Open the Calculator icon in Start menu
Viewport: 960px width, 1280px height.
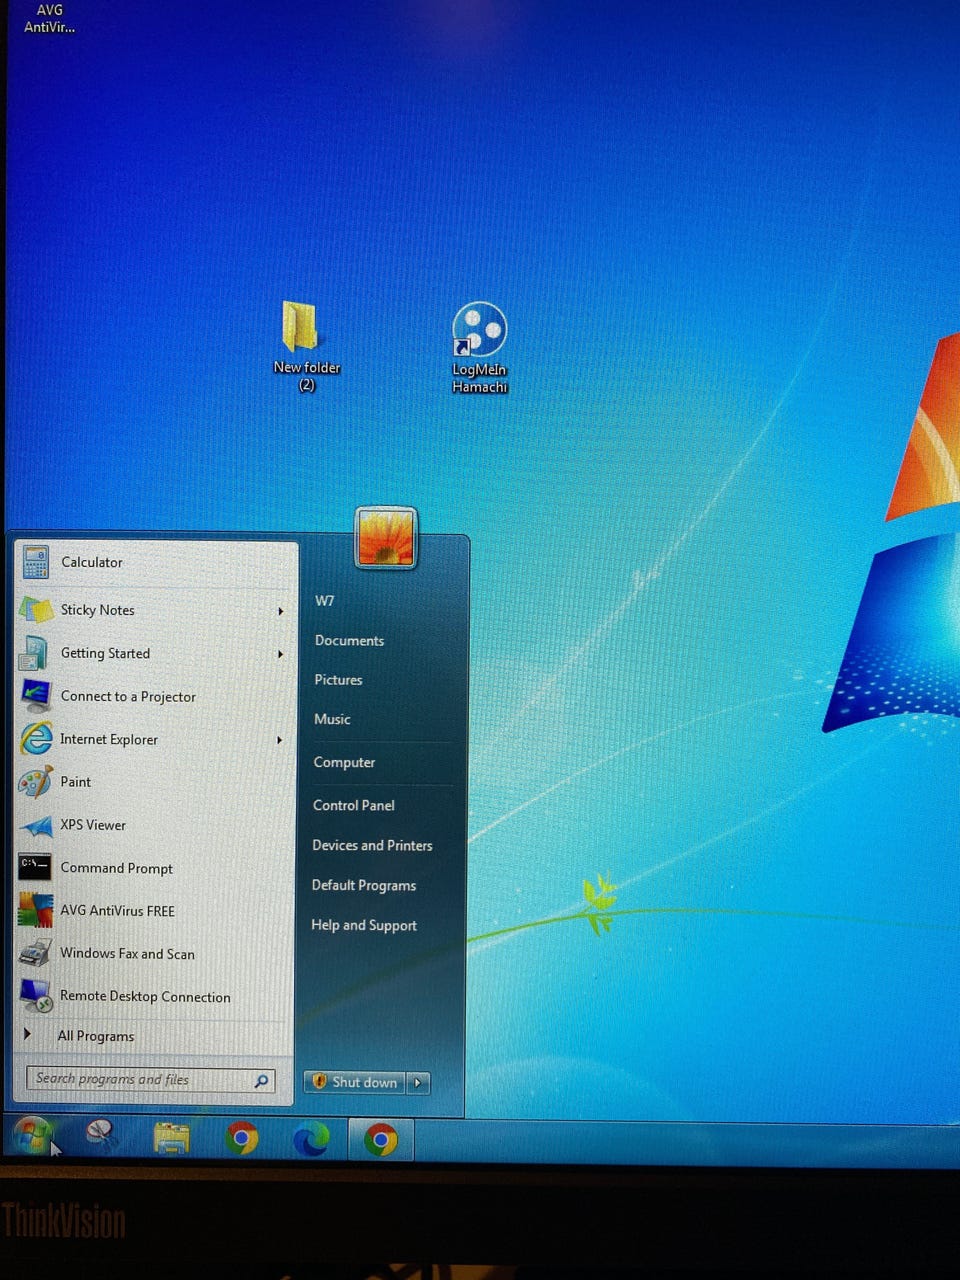[36, 562]
